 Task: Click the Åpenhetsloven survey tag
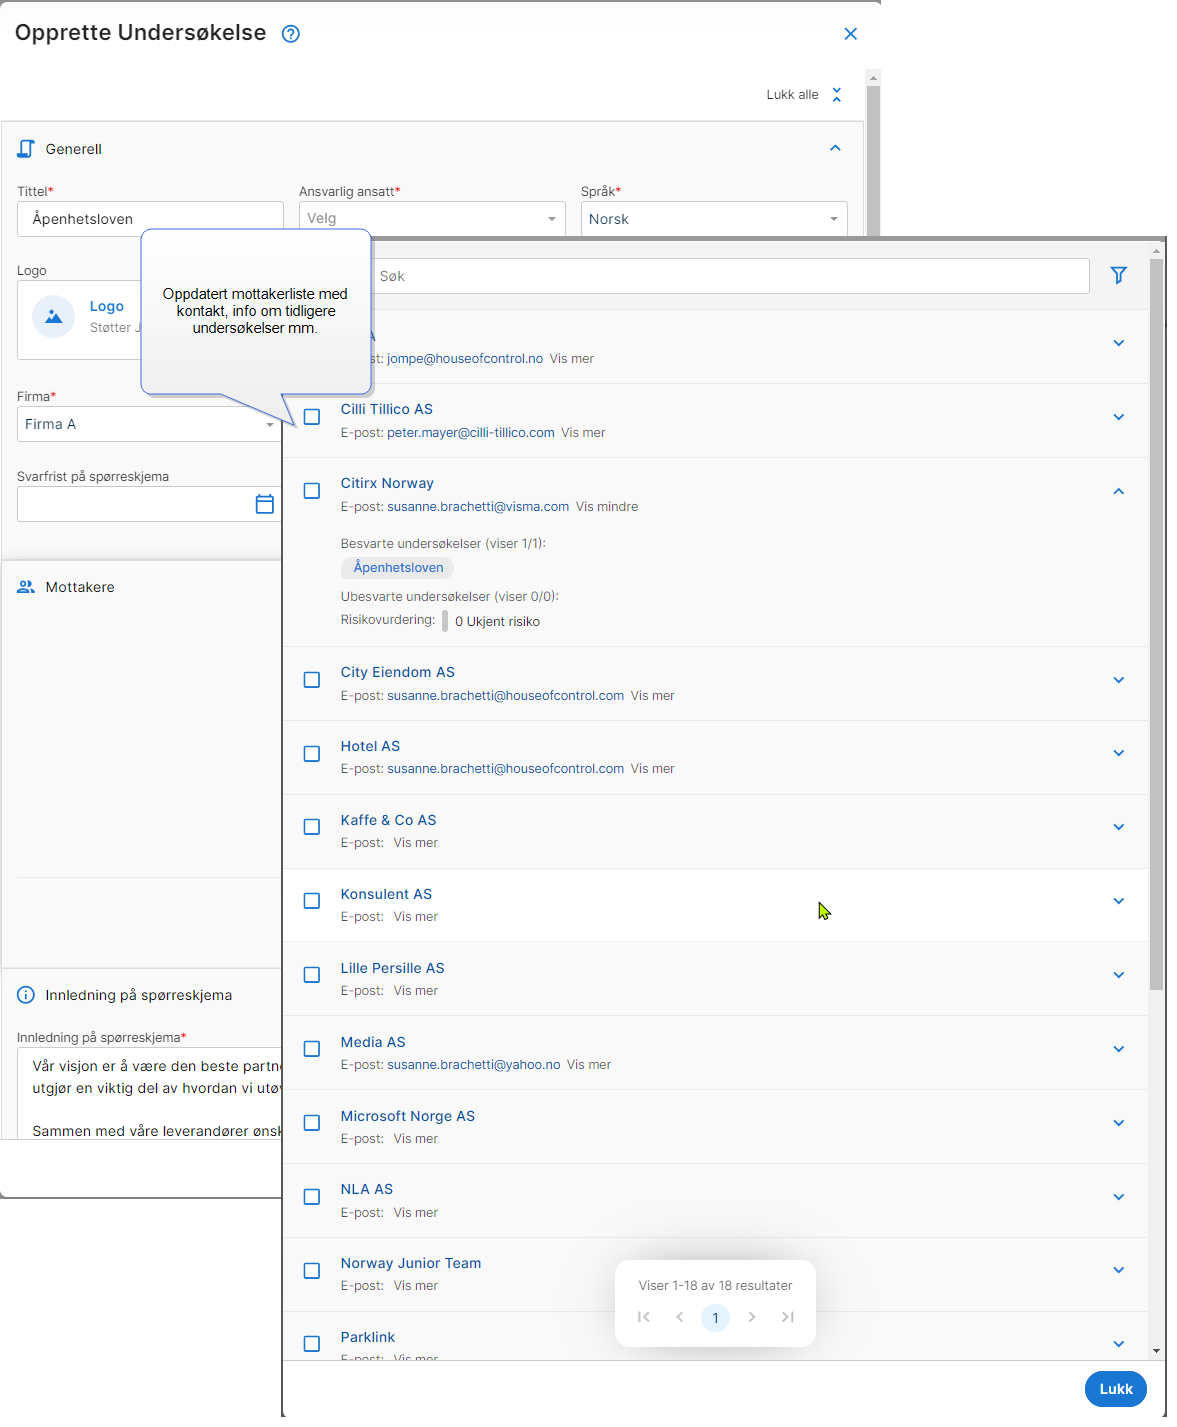pyautogui.click(x=398, y=568)
